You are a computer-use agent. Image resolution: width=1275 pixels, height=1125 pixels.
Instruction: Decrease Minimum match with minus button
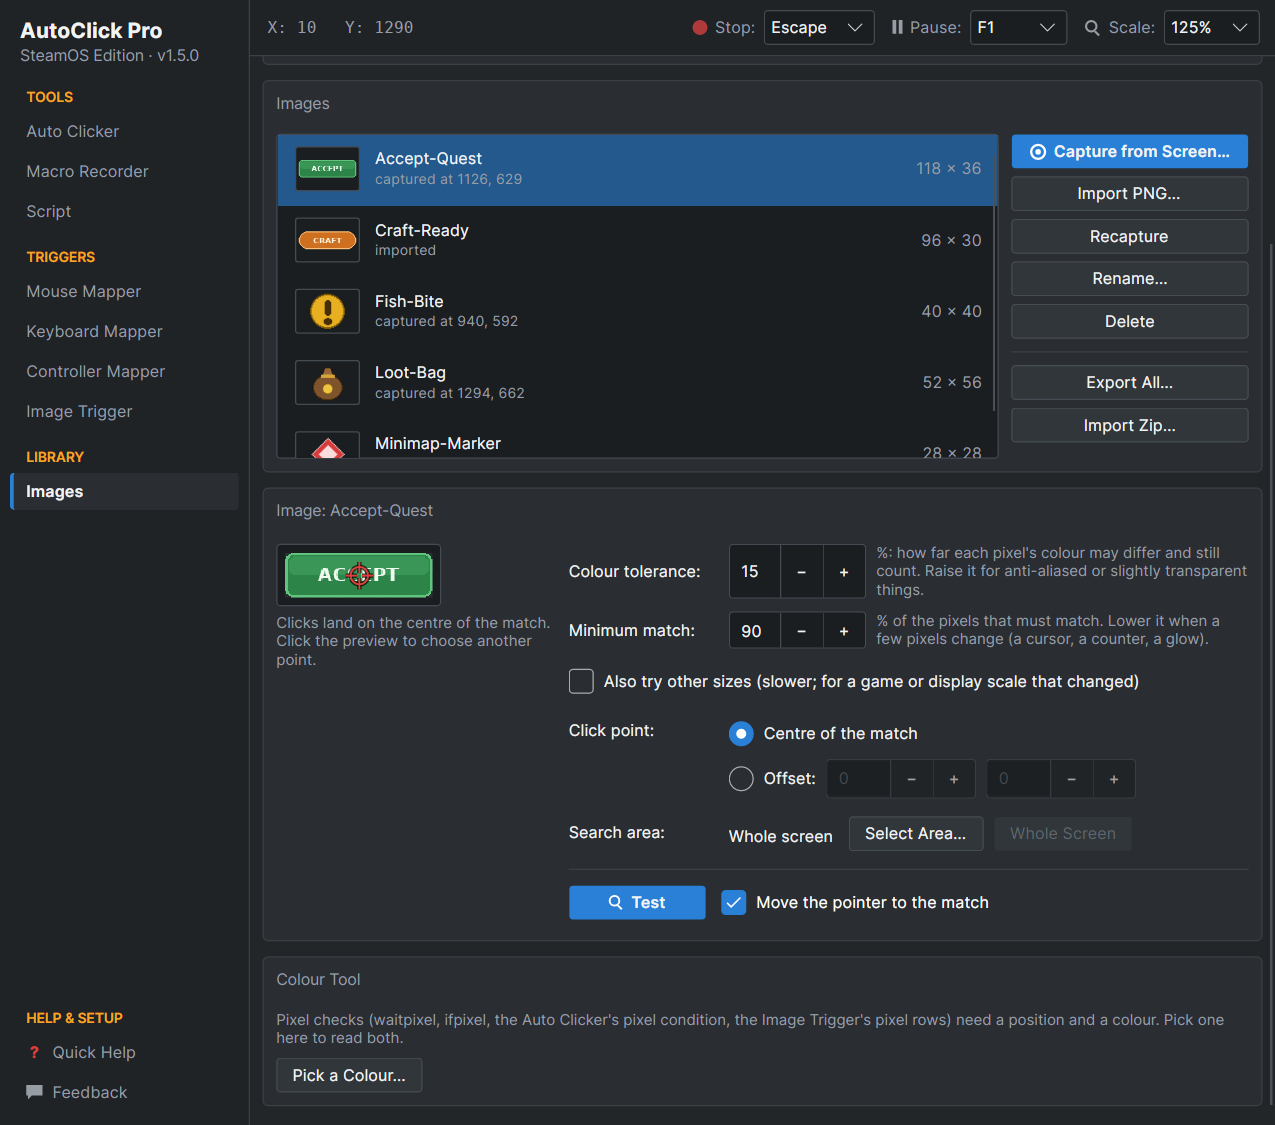pos(801,631)
